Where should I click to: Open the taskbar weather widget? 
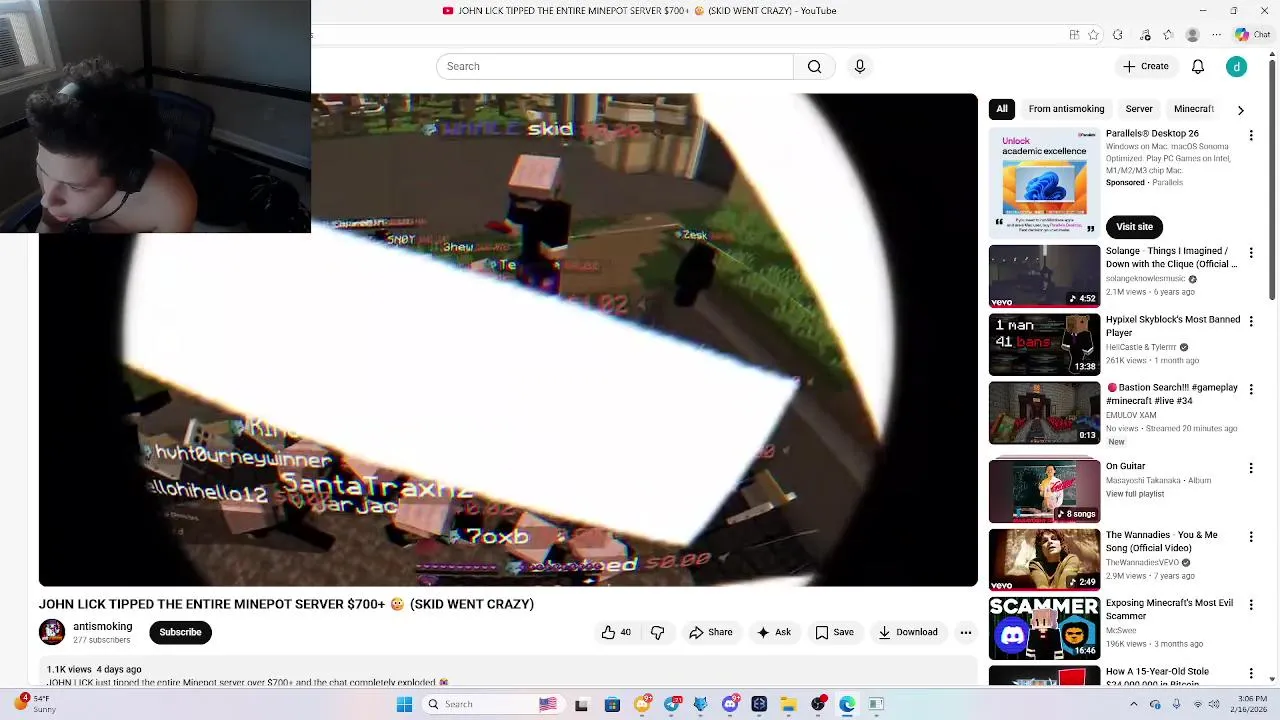(36, 704)
